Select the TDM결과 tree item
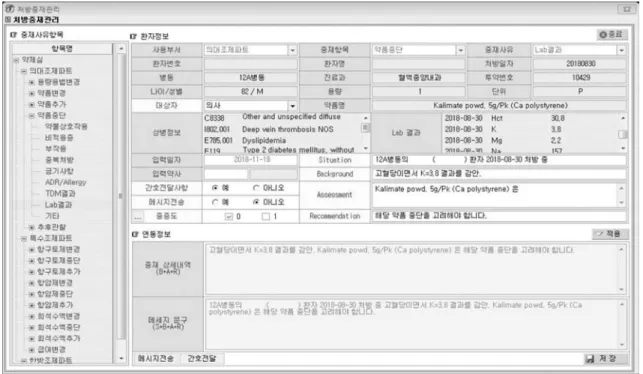 click(x=60, y=193)
